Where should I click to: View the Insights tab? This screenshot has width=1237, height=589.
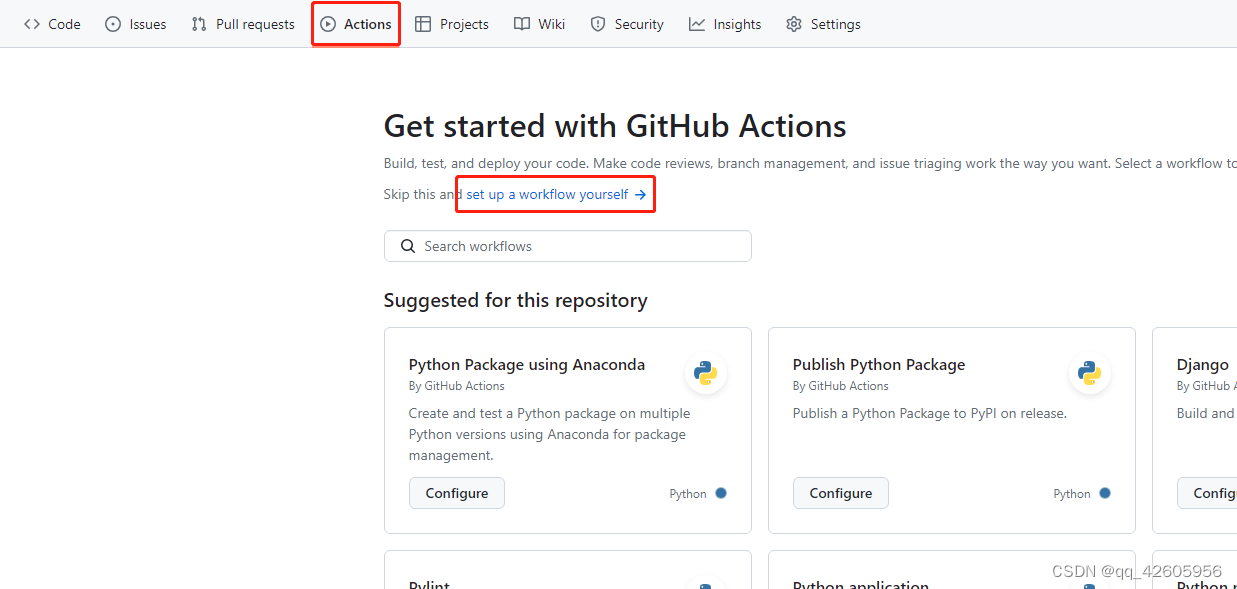pos(725,24)
